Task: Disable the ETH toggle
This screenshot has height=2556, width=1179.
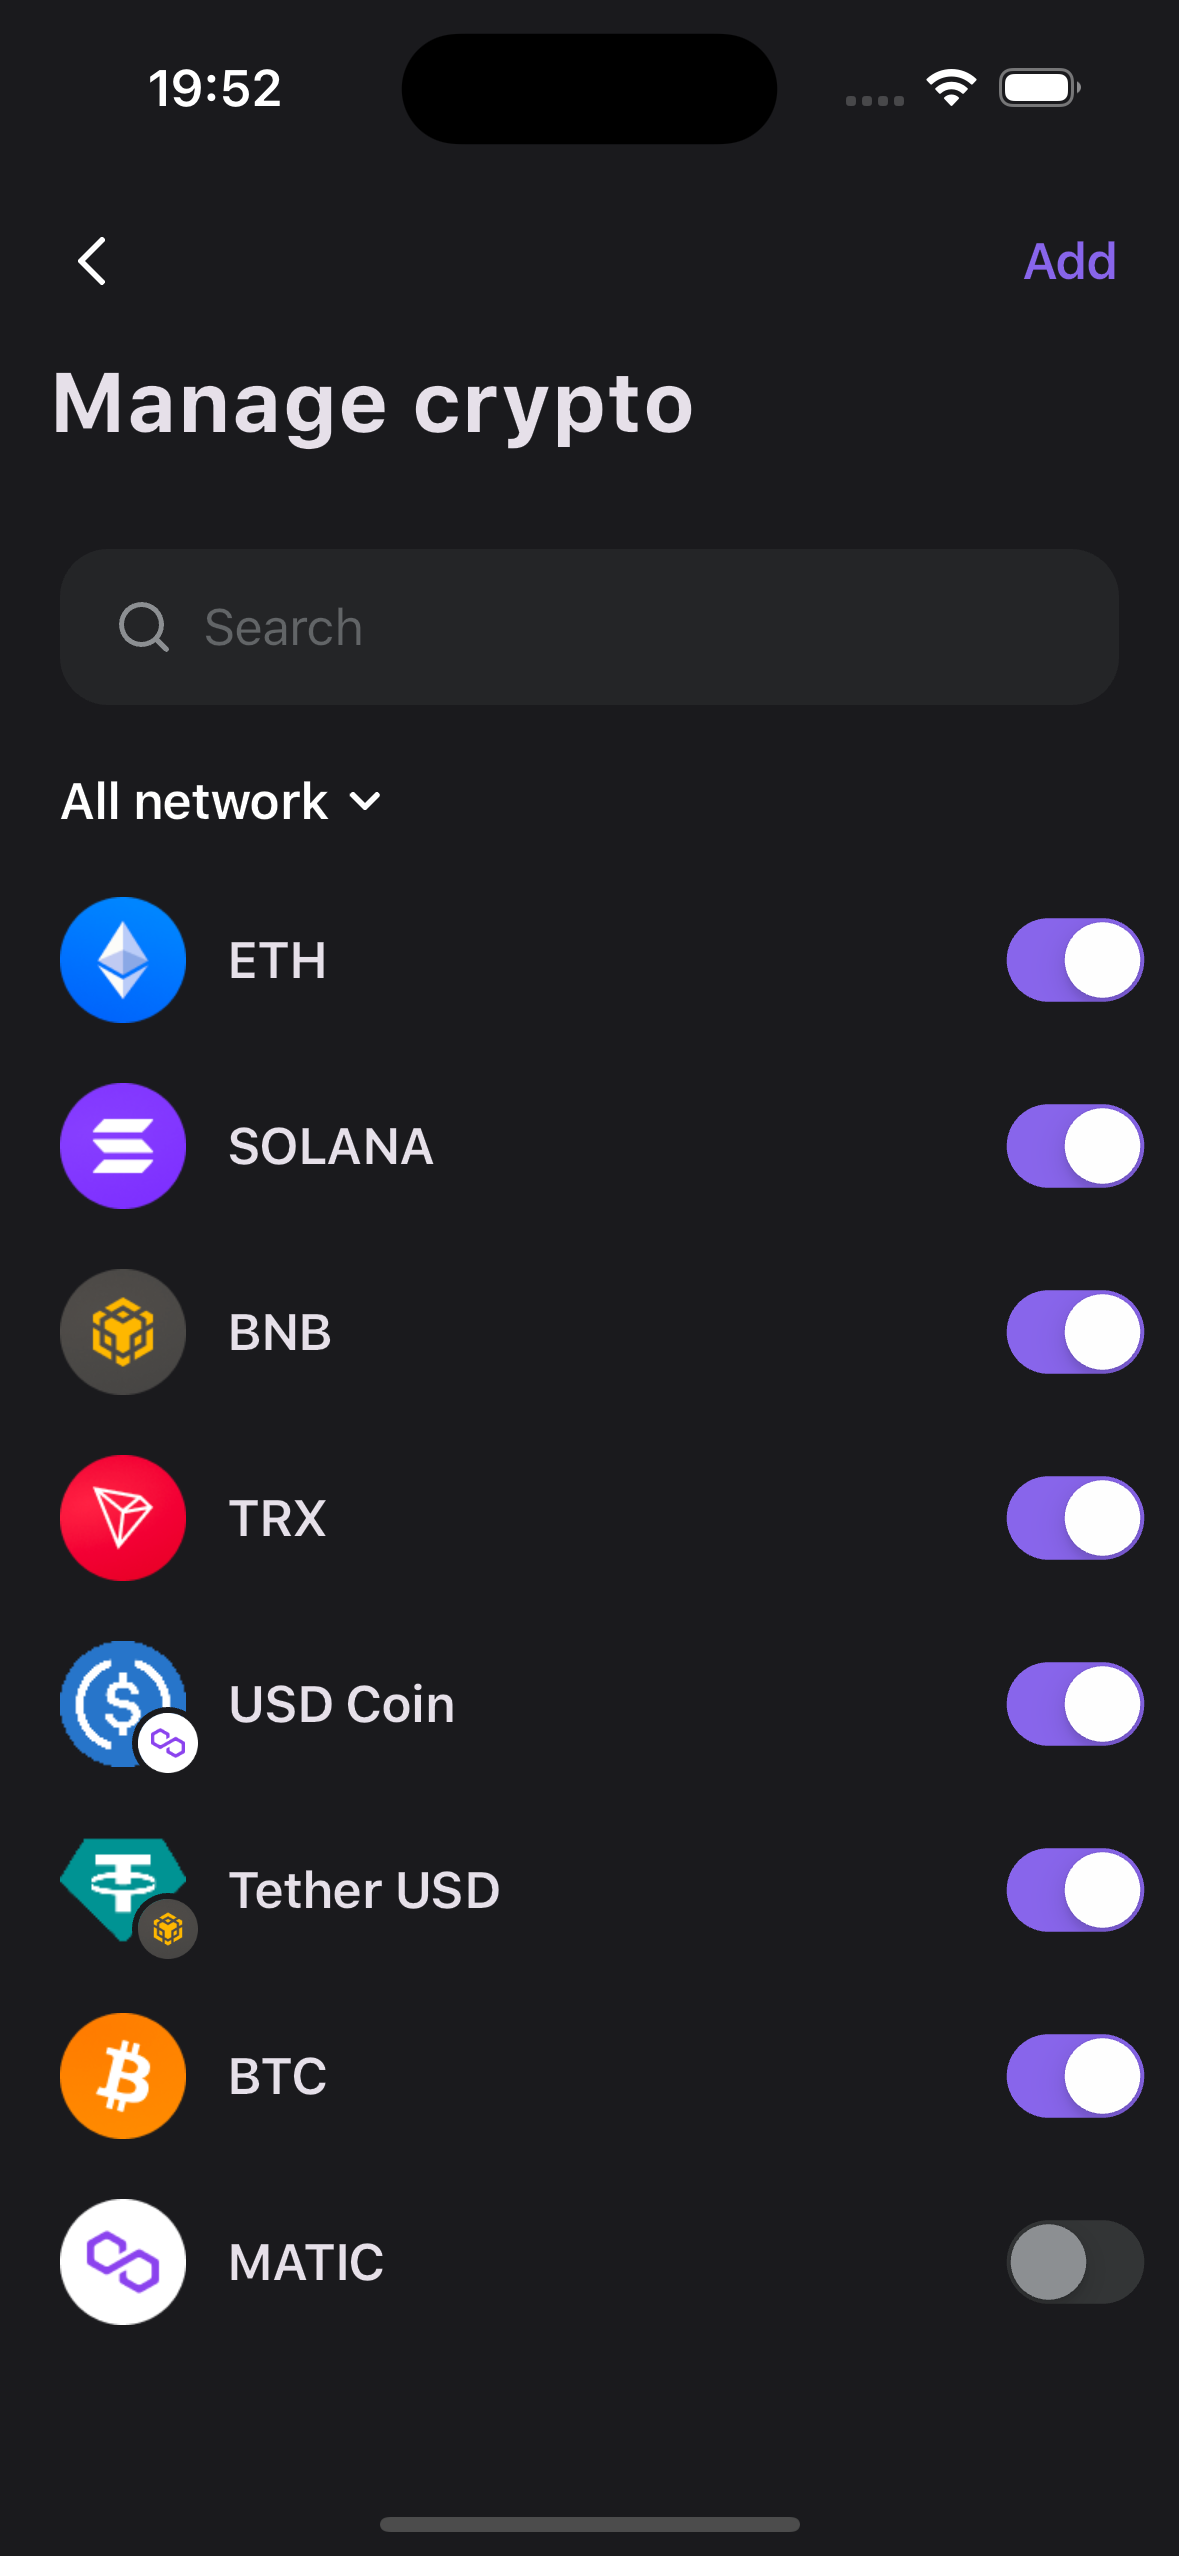Action: [x=1074, y=960]
